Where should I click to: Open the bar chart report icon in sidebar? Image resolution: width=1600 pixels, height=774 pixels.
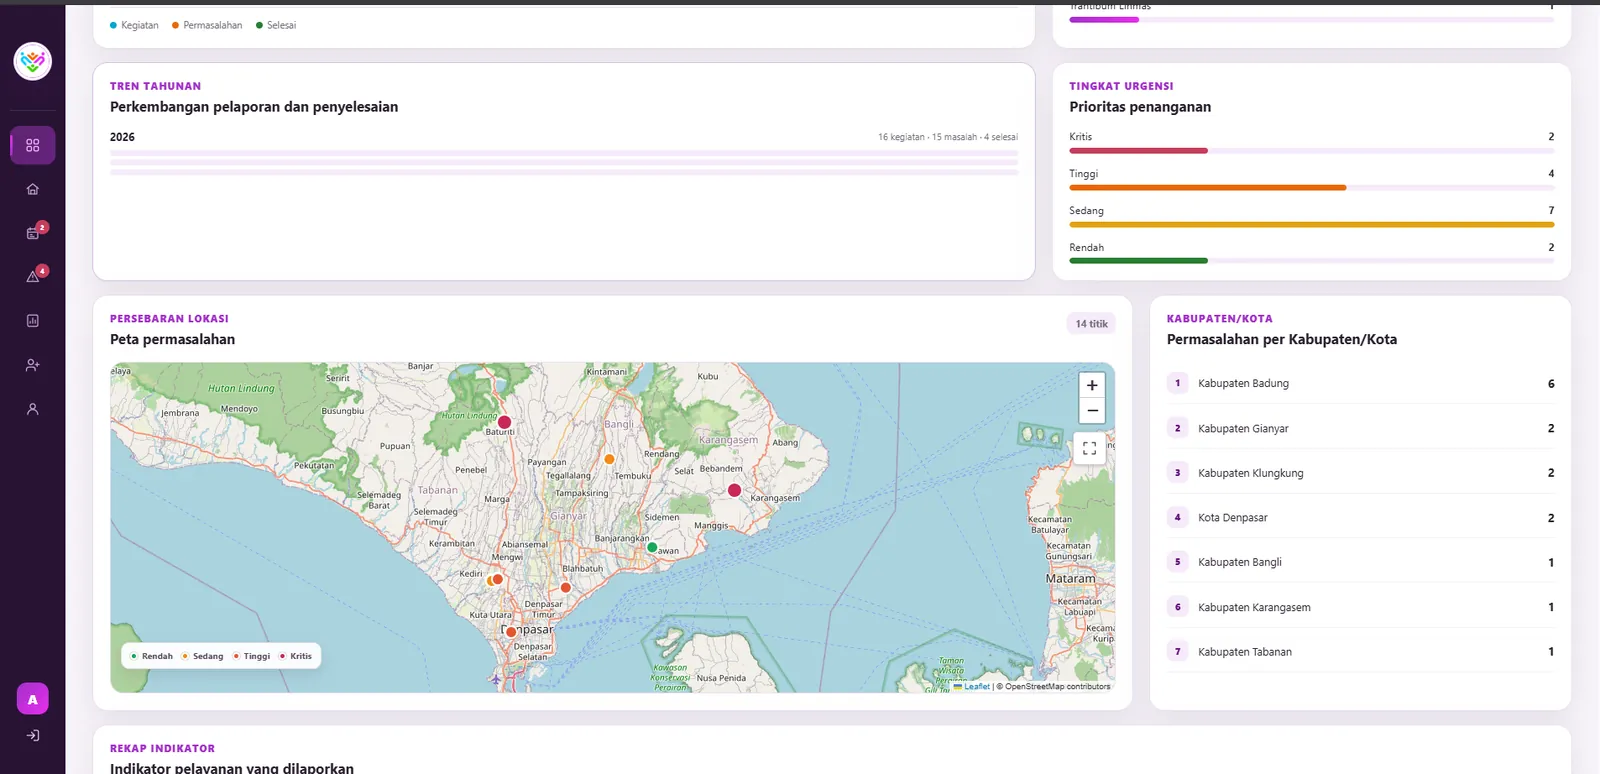pos(33,321)
